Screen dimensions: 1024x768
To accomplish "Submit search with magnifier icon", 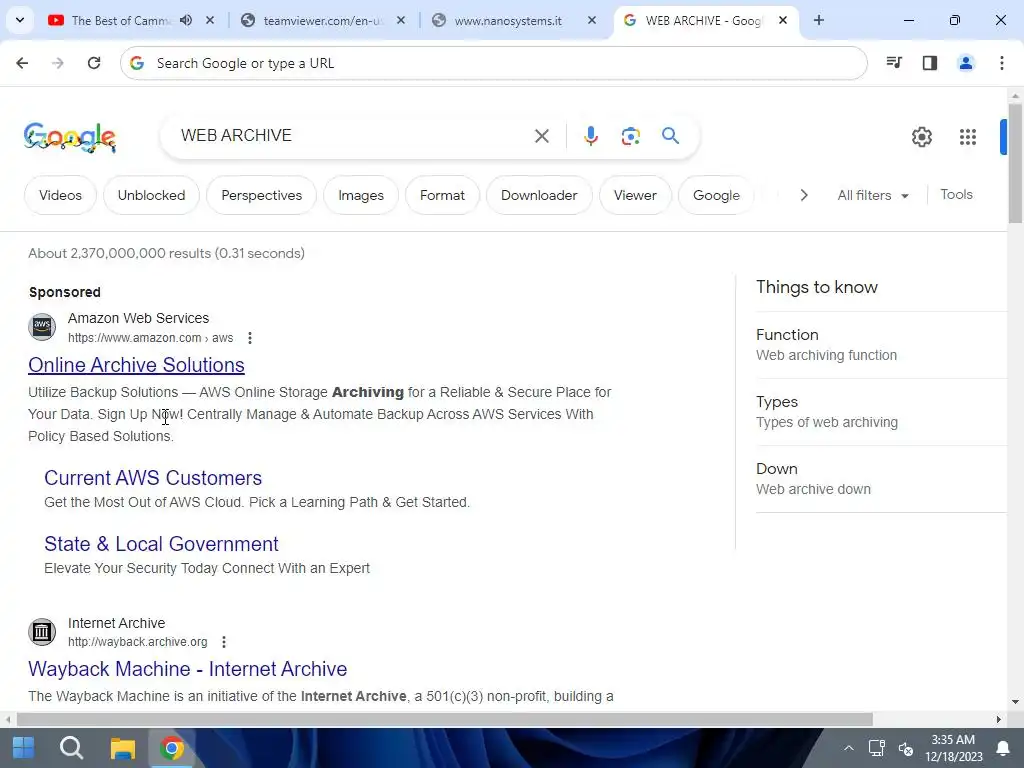I will click(671, 136).
